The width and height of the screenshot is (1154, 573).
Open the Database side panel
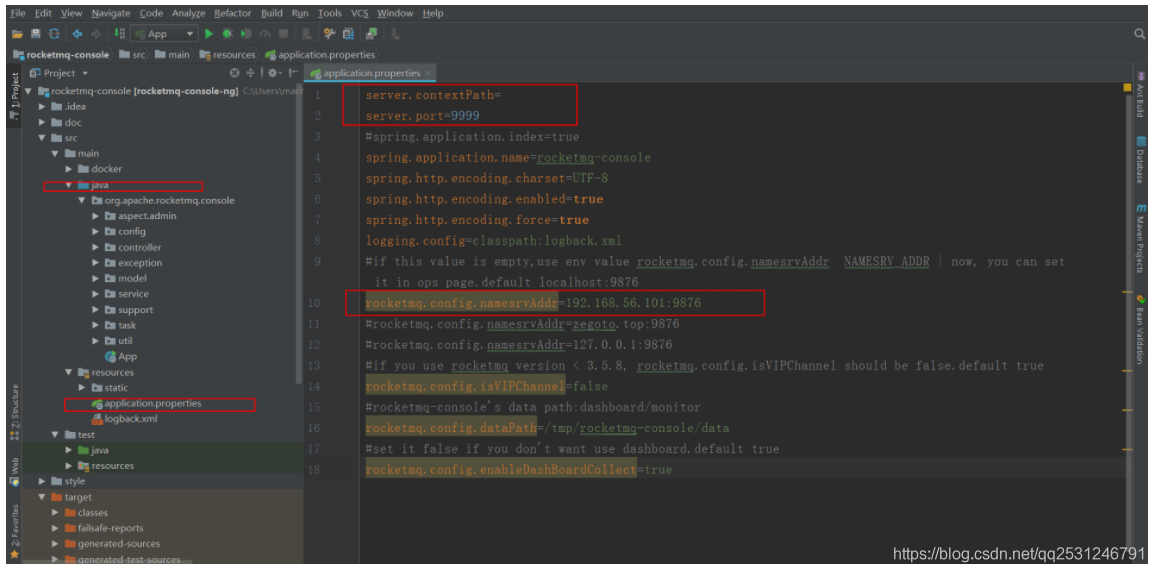point(1141,160)
